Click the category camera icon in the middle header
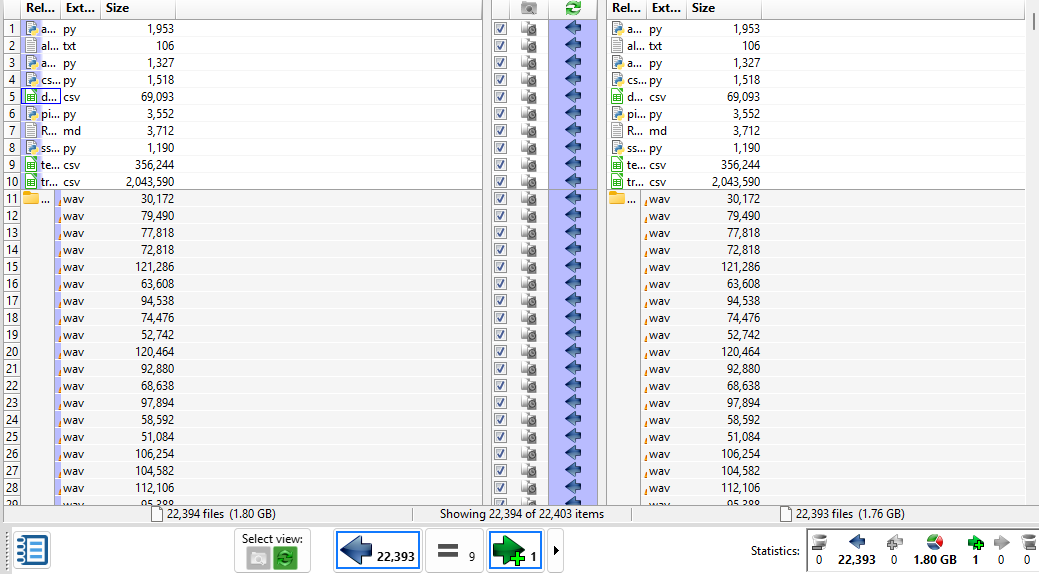The height and width of the screenshot is (574, 1039). click(529, 8)
